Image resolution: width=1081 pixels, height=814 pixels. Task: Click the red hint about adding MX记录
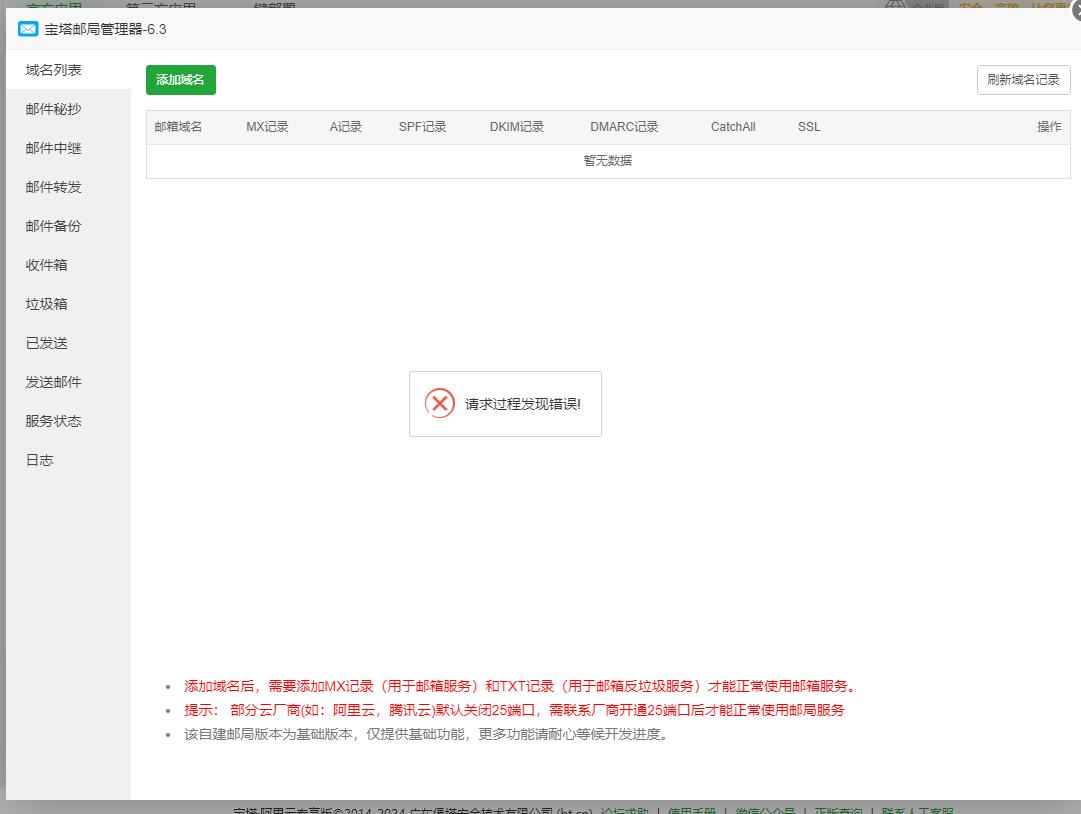pyautogui.click(x=520, y=686)
